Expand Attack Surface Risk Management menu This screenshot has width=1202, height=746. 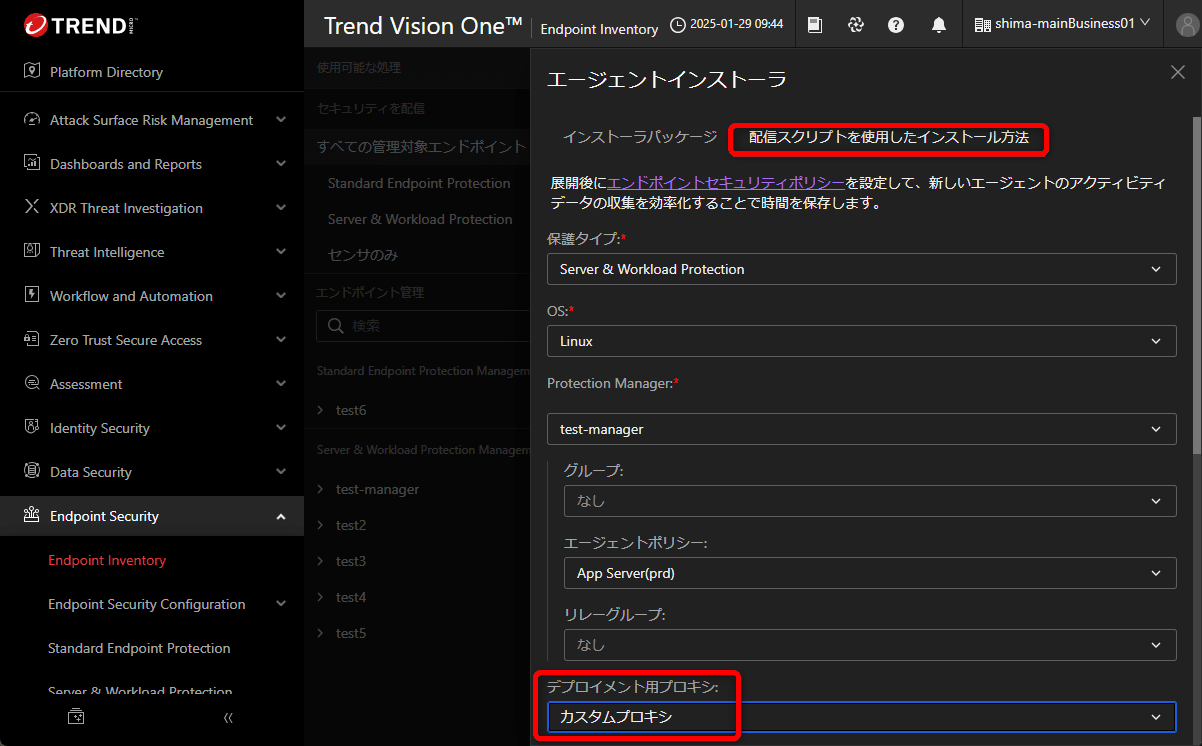281,120
